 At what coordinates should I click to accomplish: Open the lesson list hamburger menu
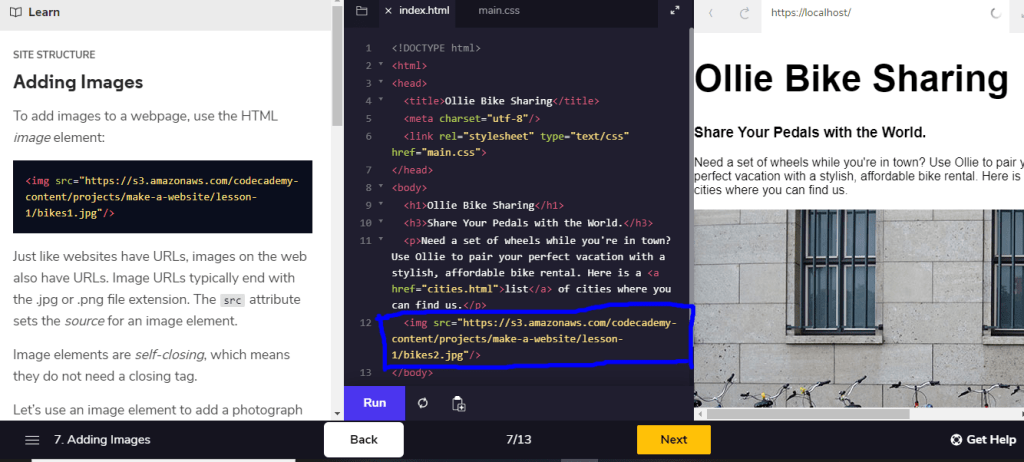click(32, 440)
